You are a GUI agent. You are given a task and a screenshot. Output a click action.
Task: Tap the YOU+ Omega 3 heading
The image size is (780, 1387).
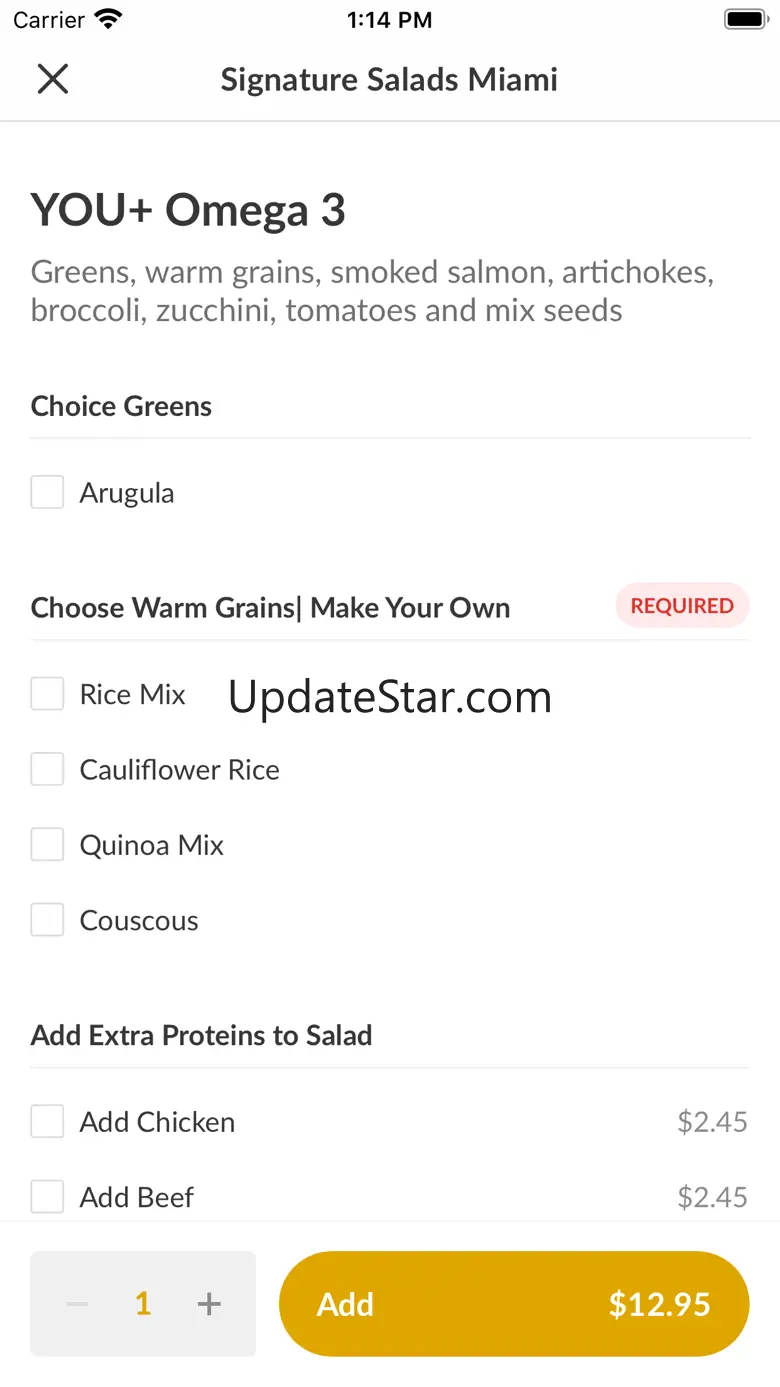pyautogui.click(x=188, y=211)
